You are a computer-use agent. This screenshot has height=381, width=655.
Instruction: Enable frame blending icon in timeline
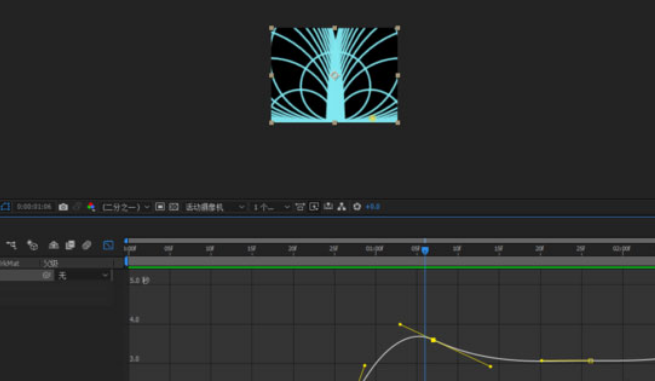[70, 245]
